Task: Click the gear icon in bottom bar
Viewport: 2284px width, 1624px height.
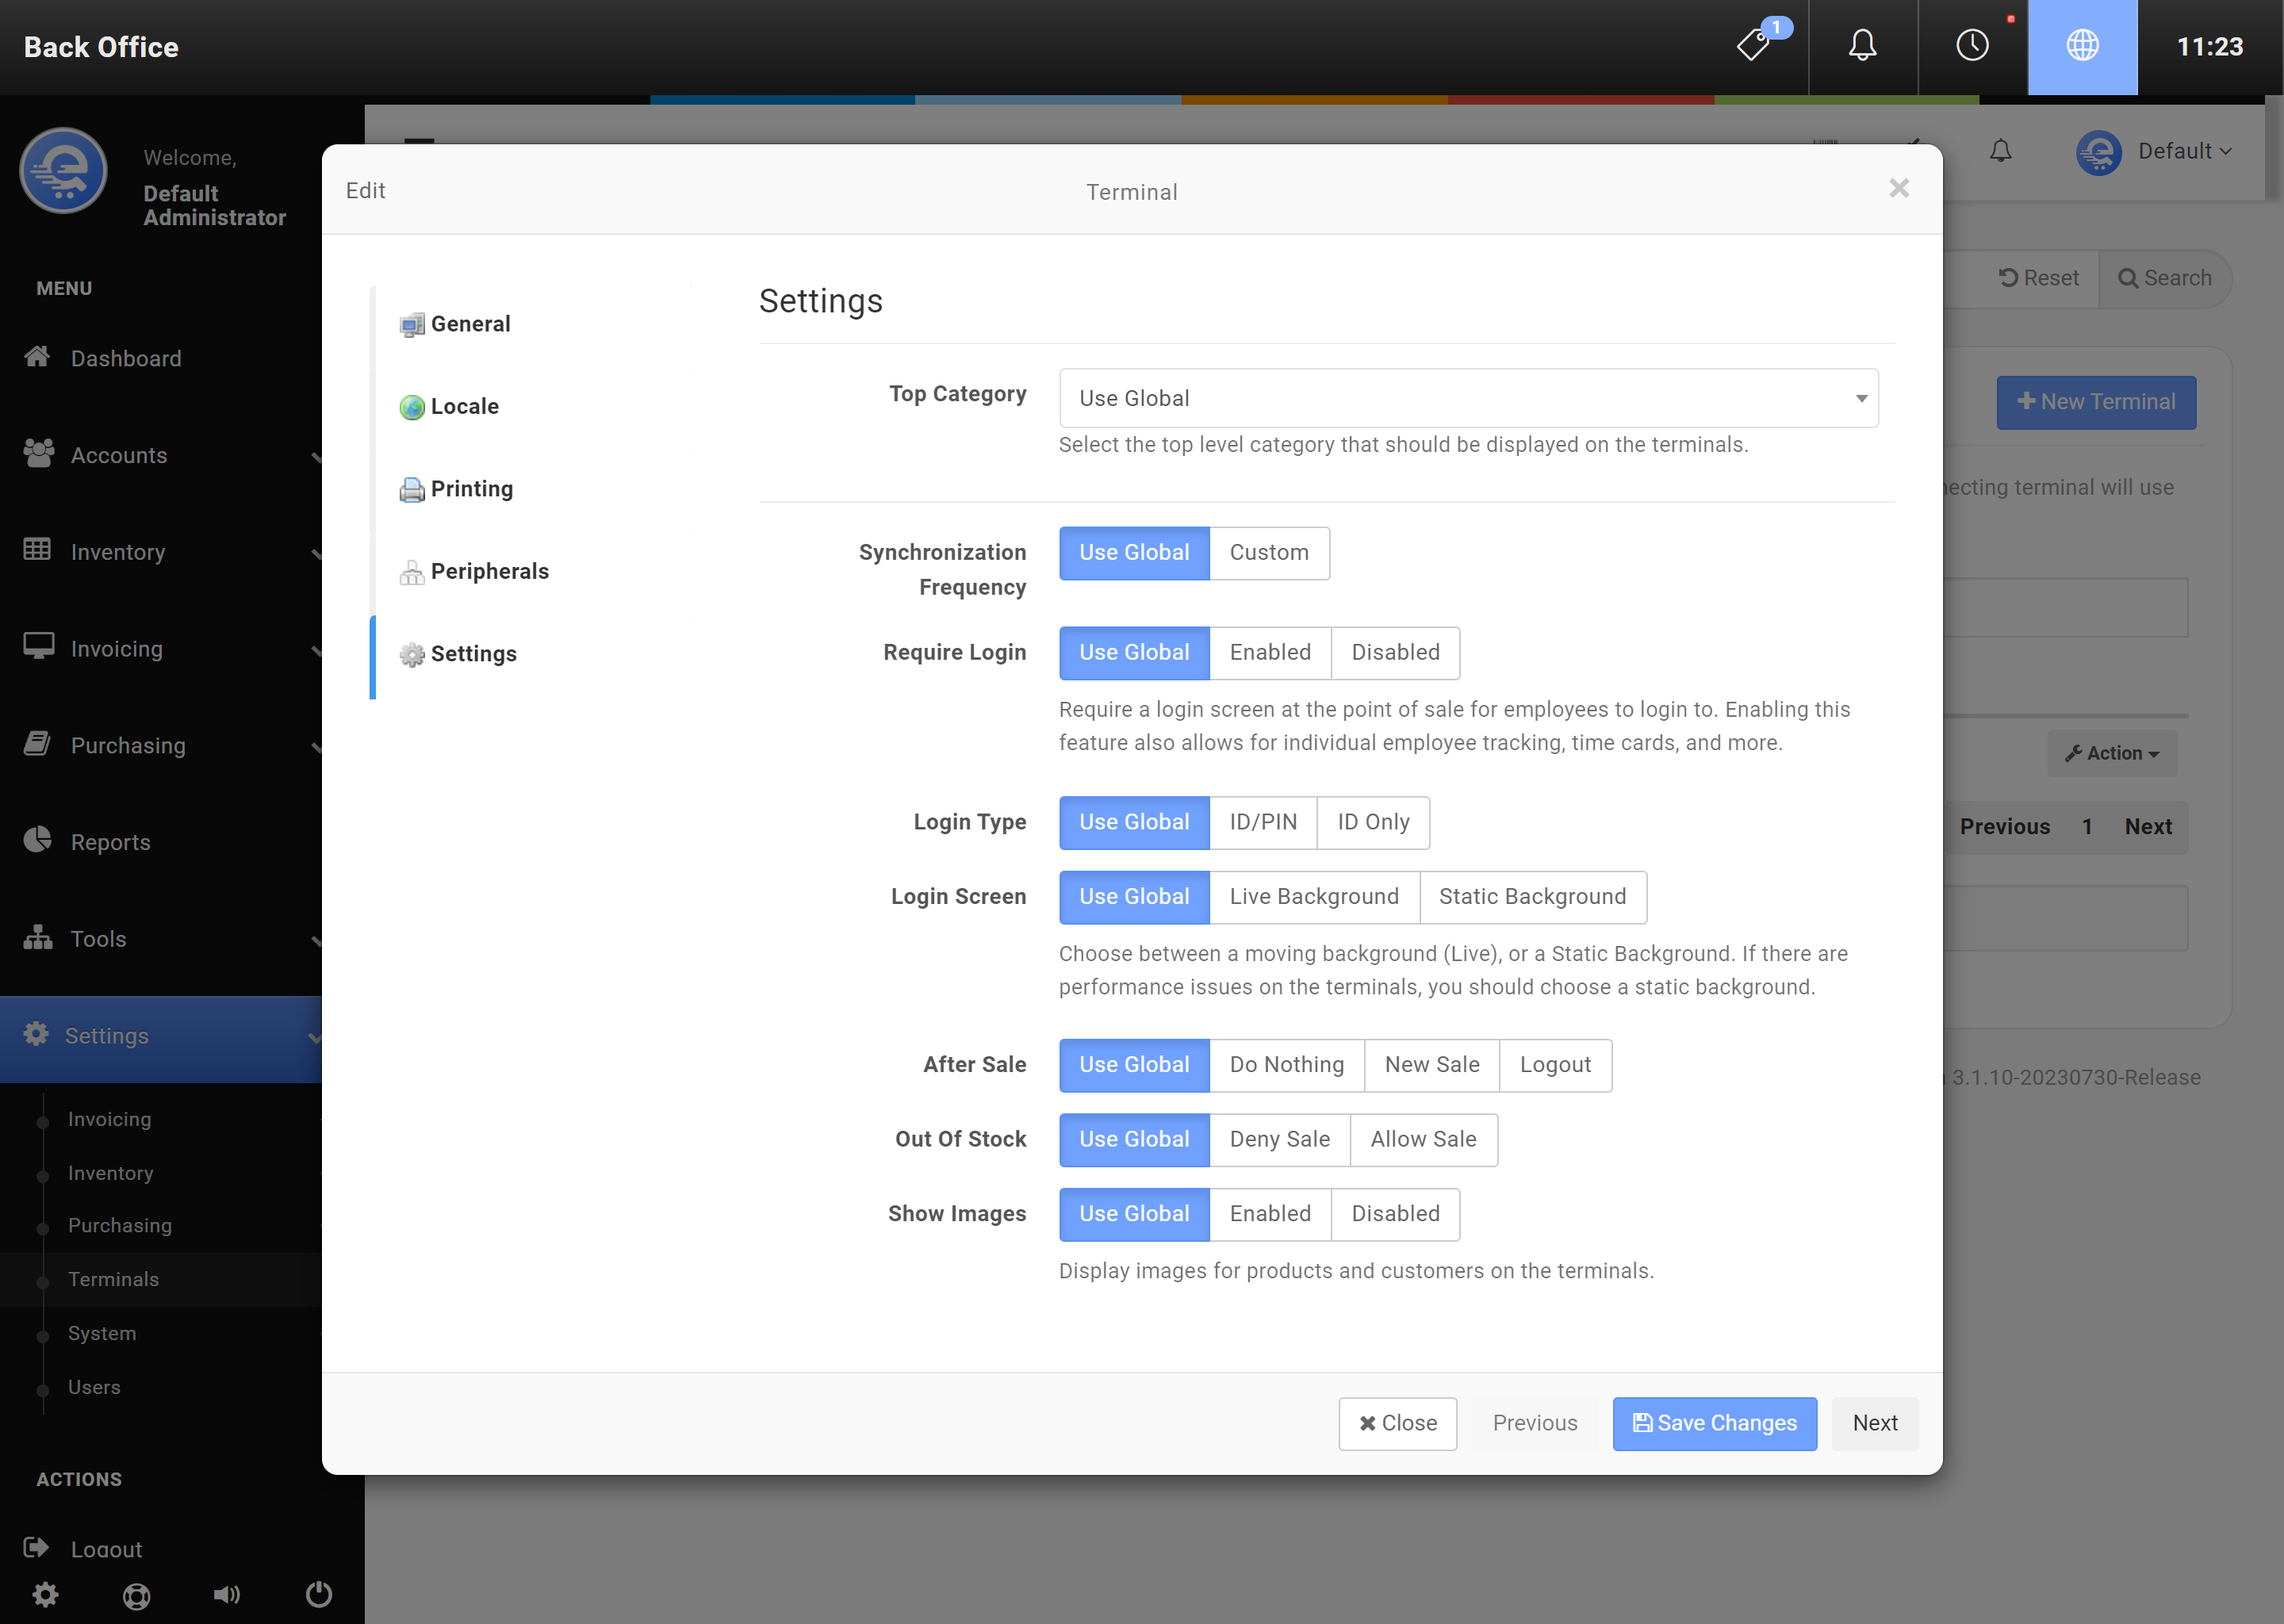Action: tap(45, 1594)
